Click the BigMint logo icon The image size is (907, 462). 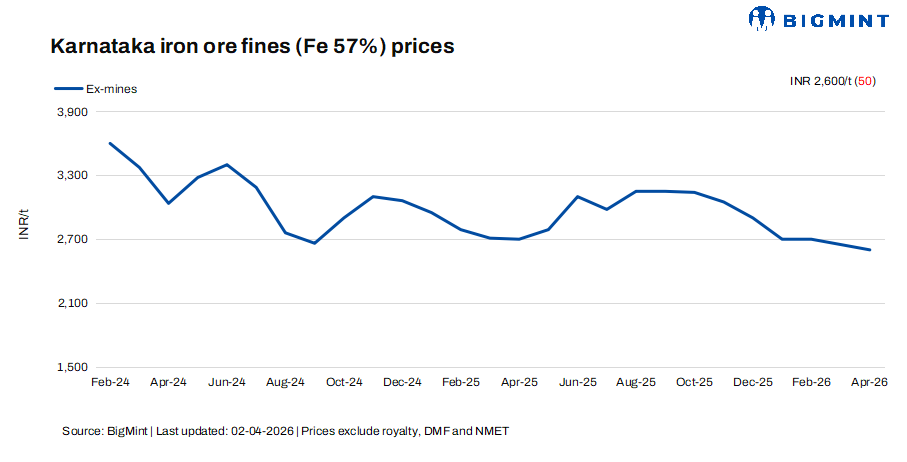[x=761, y=18]
